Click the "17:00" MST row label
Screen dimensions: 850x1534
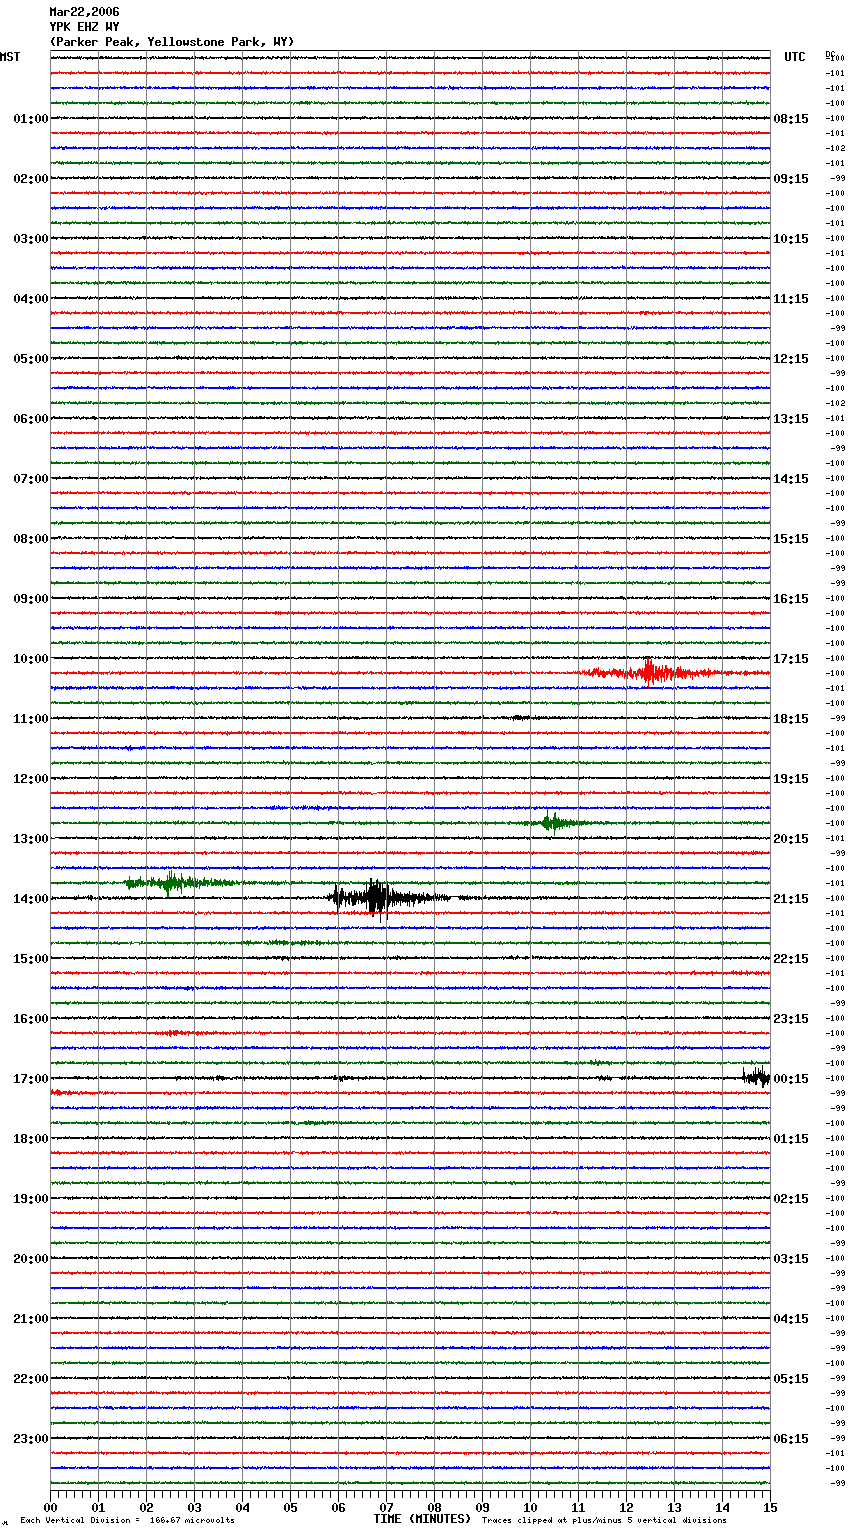click(30, 1079)
